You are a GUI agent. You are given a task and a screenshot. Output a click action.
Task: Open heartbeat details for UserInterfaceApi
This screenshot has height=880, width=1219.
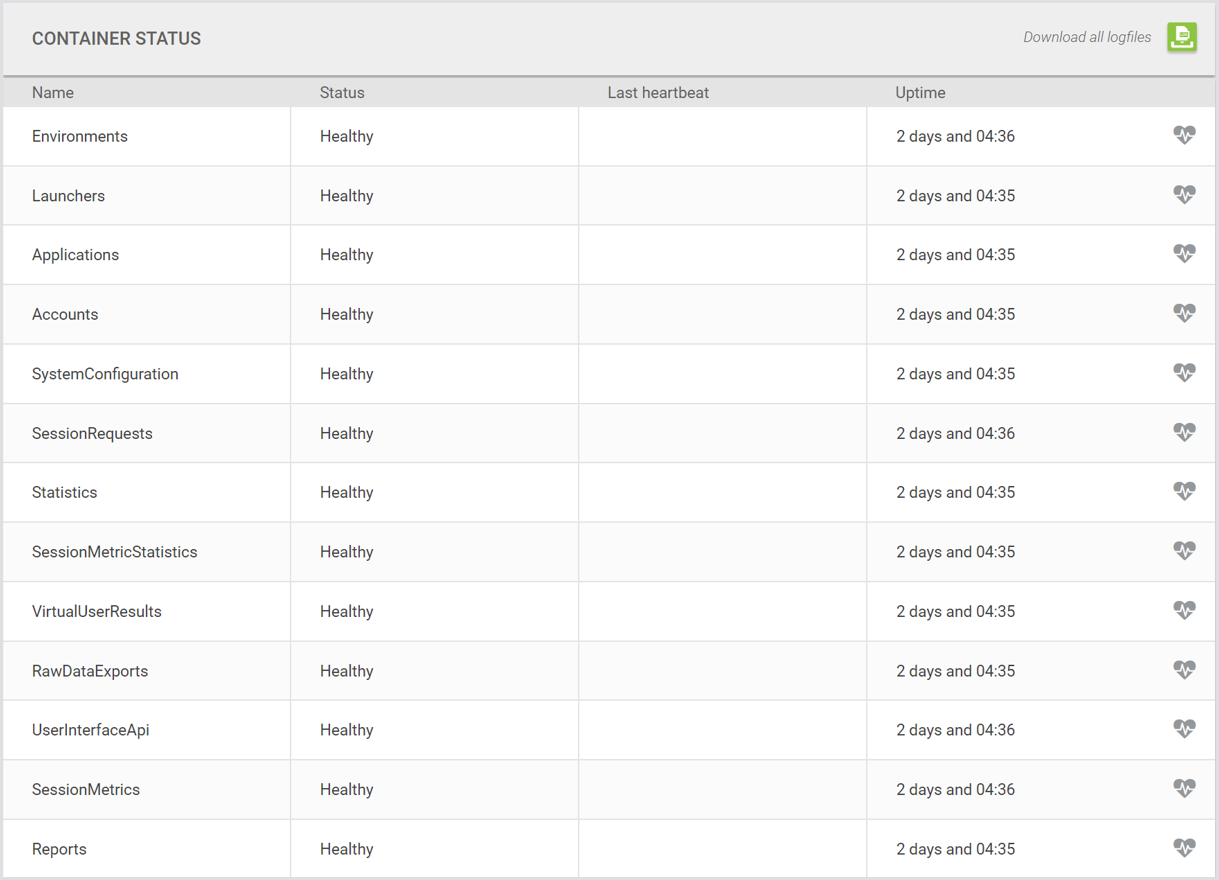(1184, 729)
